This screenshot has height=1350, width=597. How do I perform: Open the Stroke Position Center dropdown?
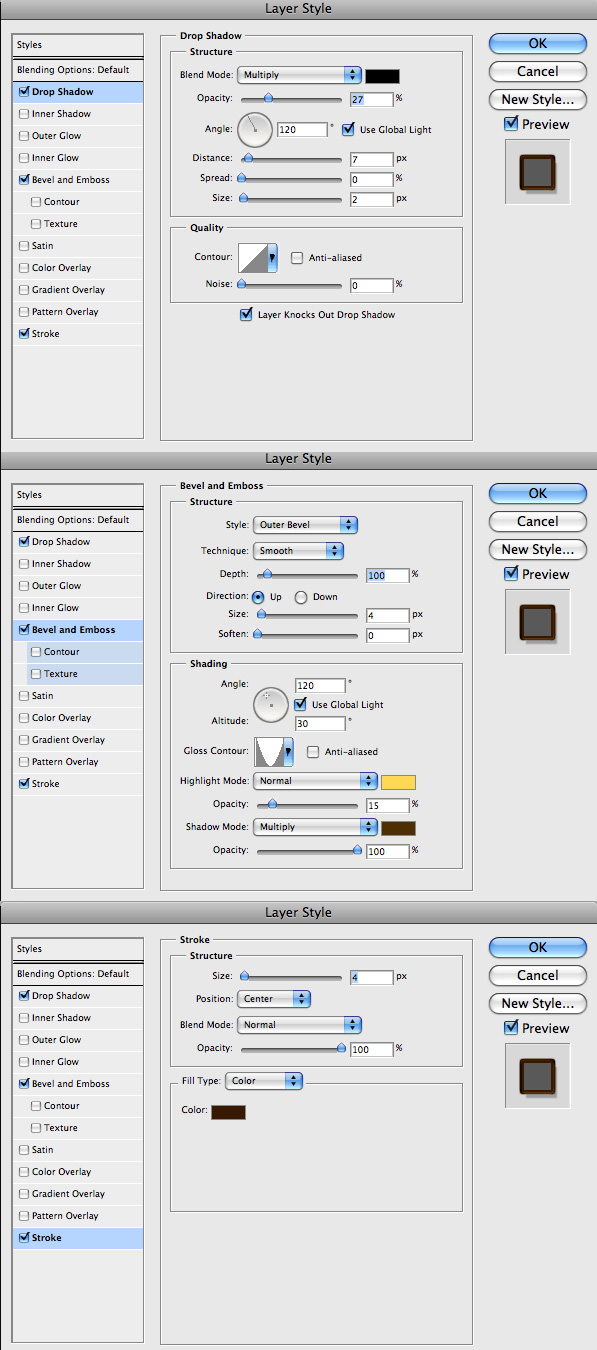[274, 999]
